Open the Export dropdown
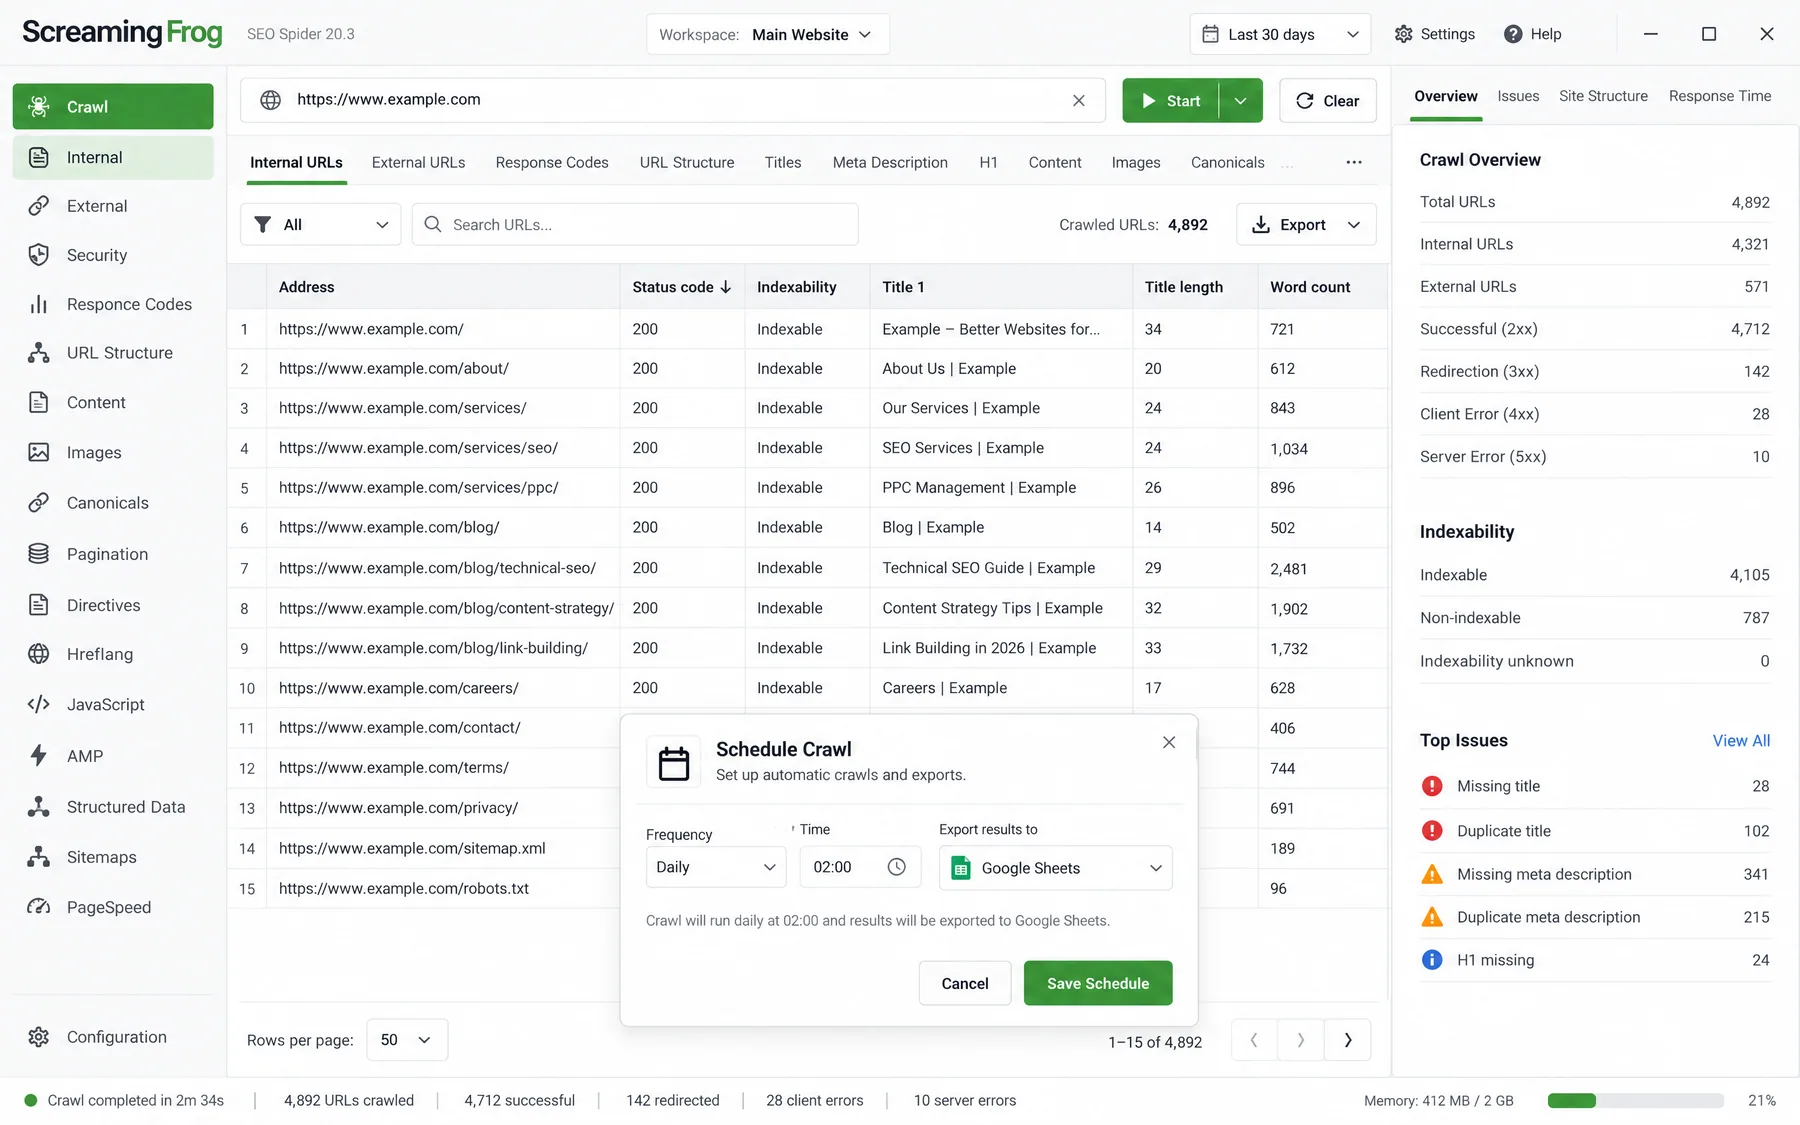This screenshot has width=1800, height=1125. click(x=1306, y=225)
